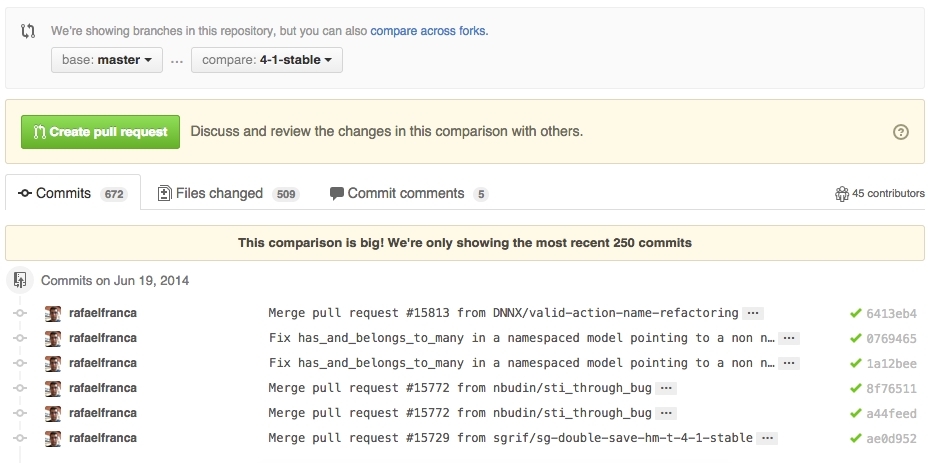Image resolution: width=931 pixels, height=463 pixels.
Task: Open the compare: 4-1-stable branch dropdown
Action: [x=267, y=60]
